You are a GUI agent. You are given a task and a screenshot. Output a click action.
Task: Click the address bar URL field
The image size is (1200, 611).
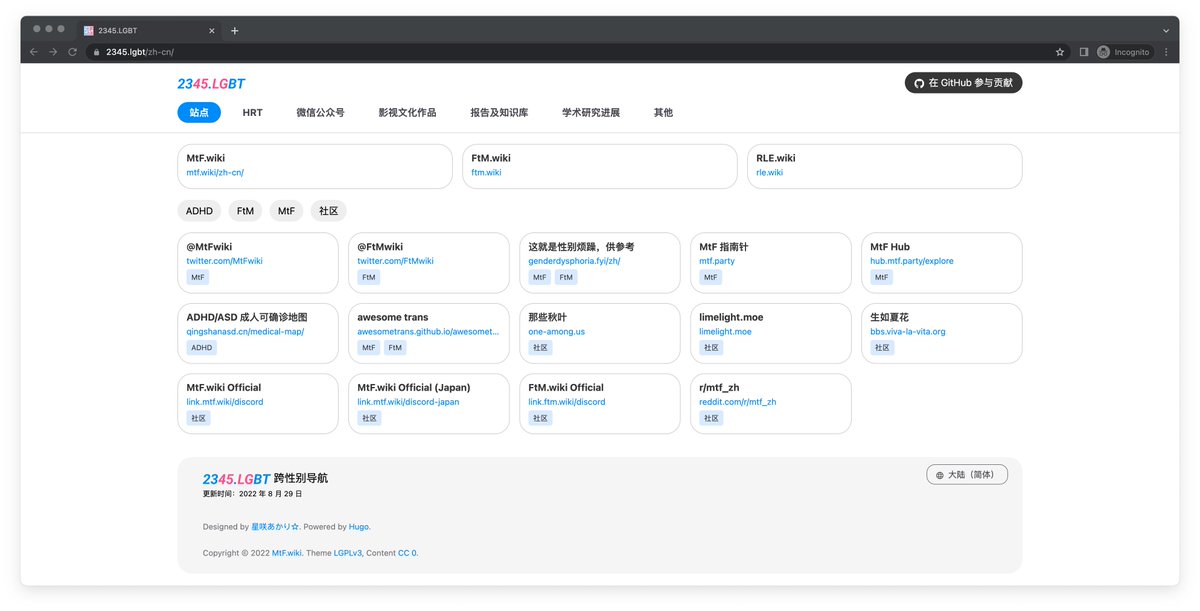(x=570, y=52)
